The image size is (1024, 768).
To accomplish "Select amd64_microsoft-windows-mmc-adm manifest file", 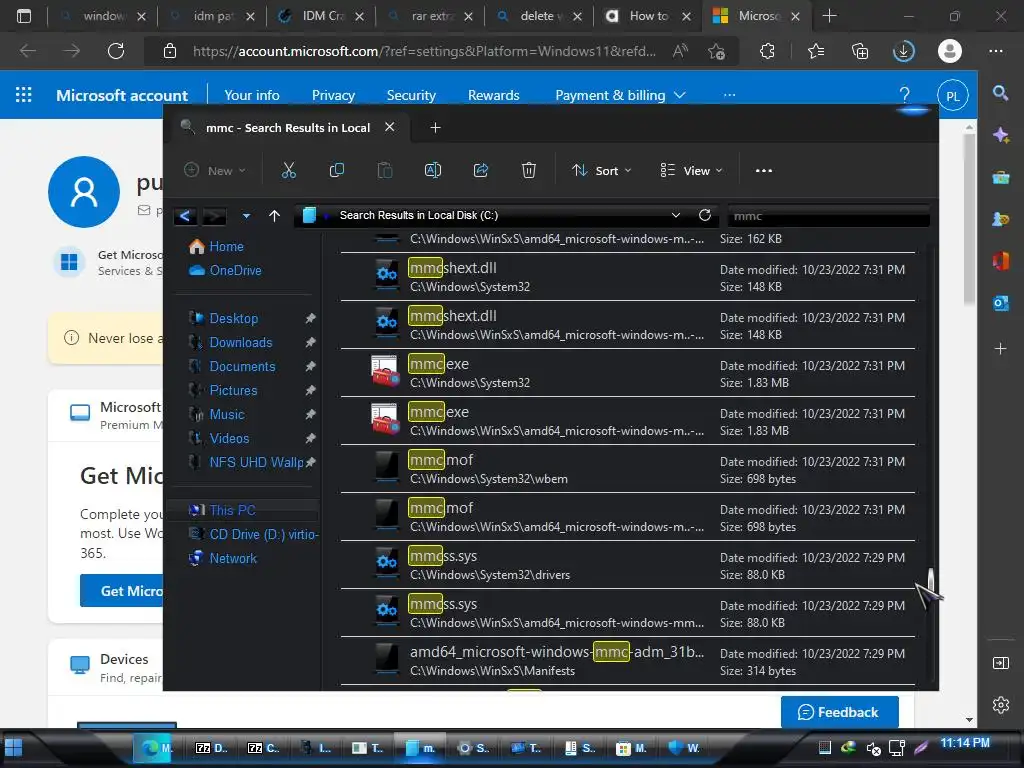I will pyautogui.click(x=627, y=661).
